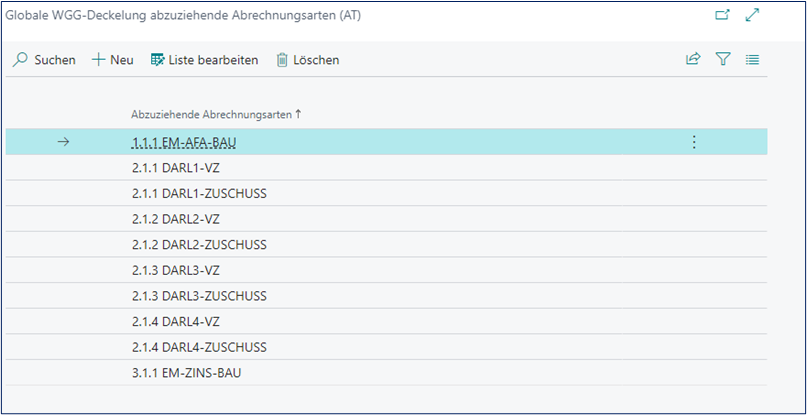Viewport: 807px width, 415px height.
Task: Choose 2.1.2 DARL2-ZUSCHUSS in list
Action: point(199,245)
